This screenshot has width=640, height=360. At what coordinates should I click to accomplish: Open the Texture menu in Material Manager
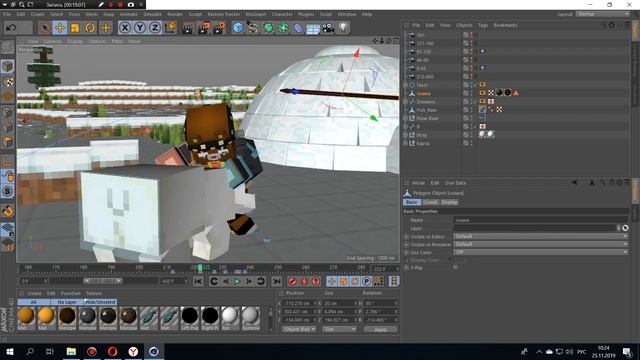(x=93, y=293)
